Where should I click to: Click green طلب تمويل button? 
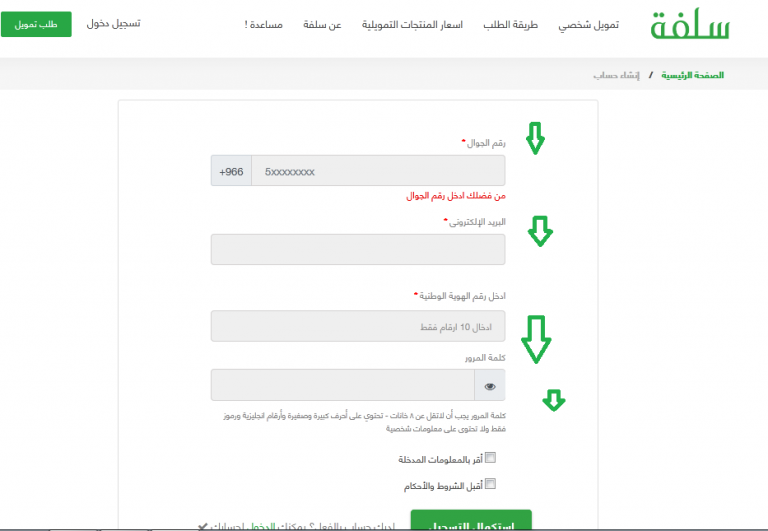click(x=36, y=24)
